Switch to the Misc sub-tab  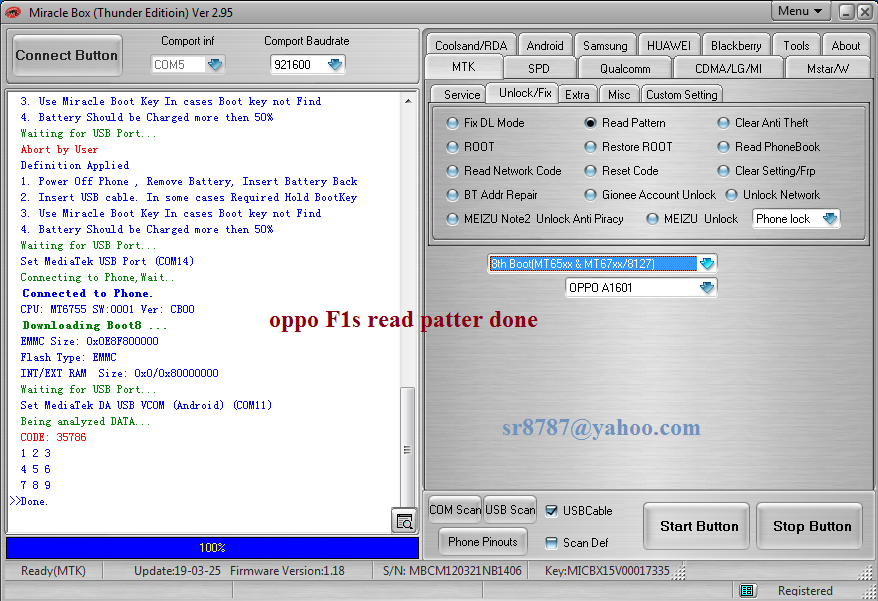coord(619,95)
